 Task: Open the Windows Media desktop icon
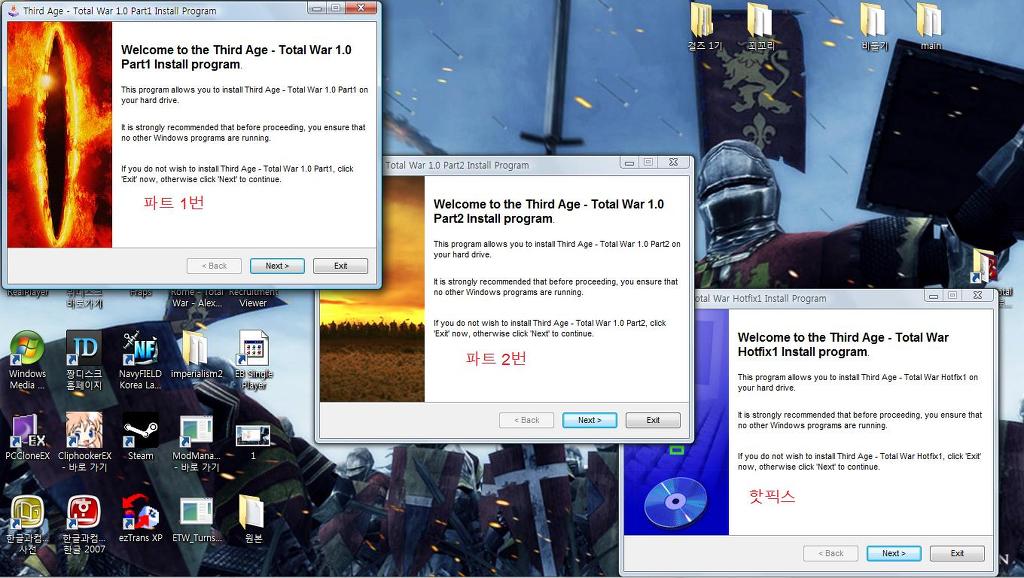click(x=27, y=360)
